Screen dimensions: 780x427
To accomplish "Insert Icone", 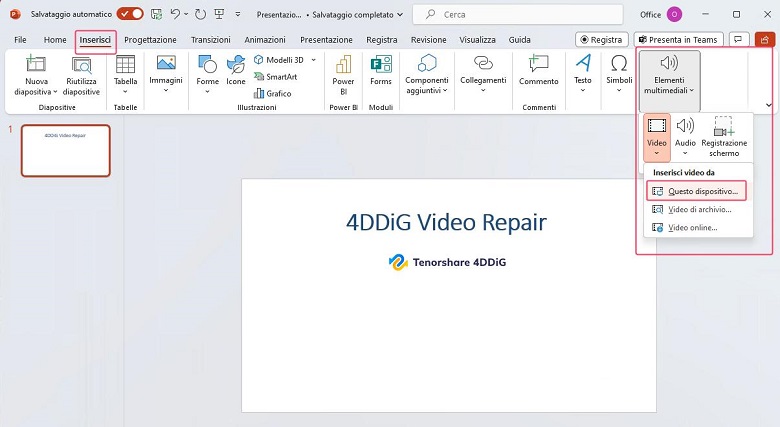I will pos(236,71).
